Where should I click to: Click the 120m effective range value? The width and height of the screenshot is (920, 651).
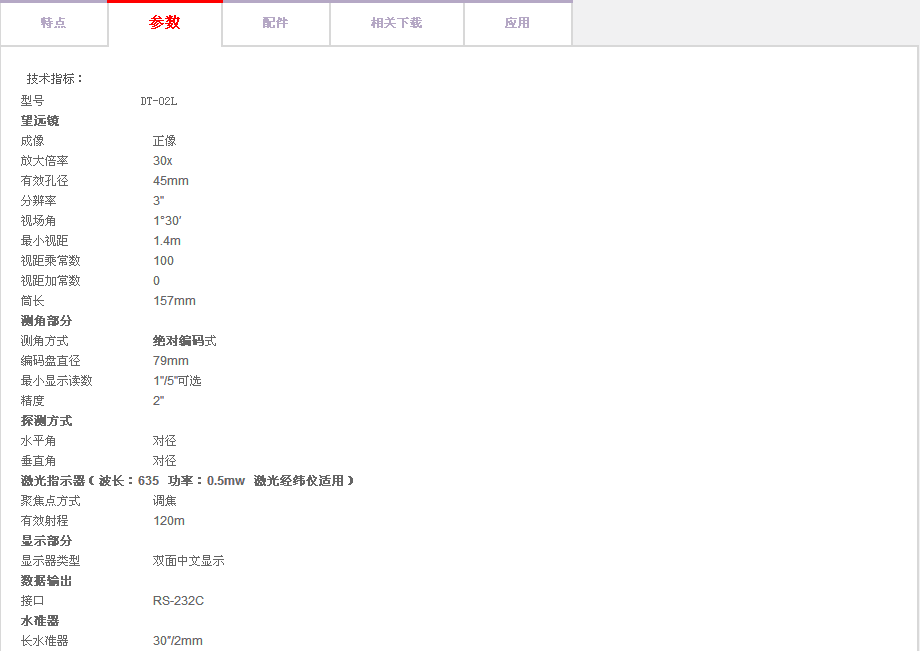coord(168,521)
